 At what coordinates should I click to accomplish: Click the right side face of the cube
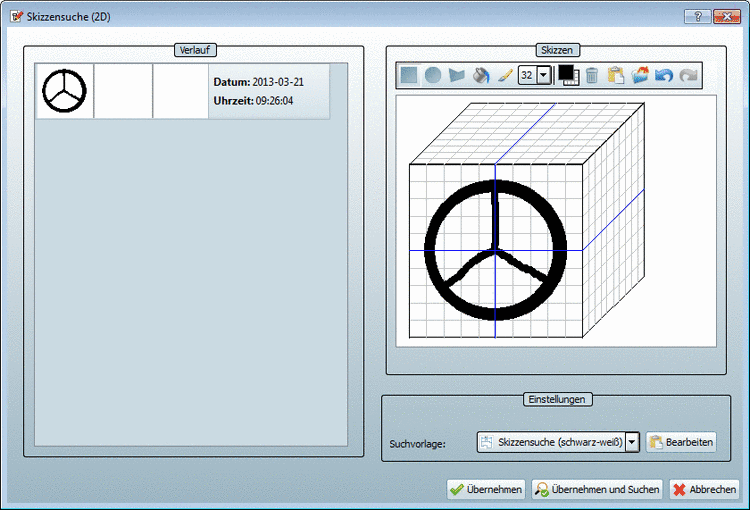coord(613,220)
